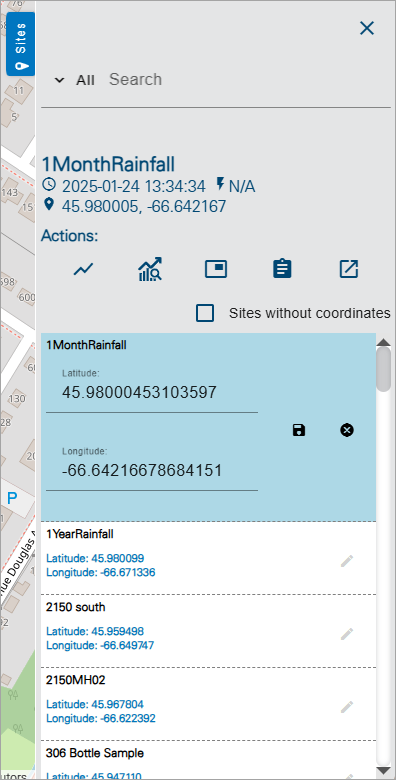Edit coordinates for 2150MH02 pencil icon

click(x=347, y=707)
